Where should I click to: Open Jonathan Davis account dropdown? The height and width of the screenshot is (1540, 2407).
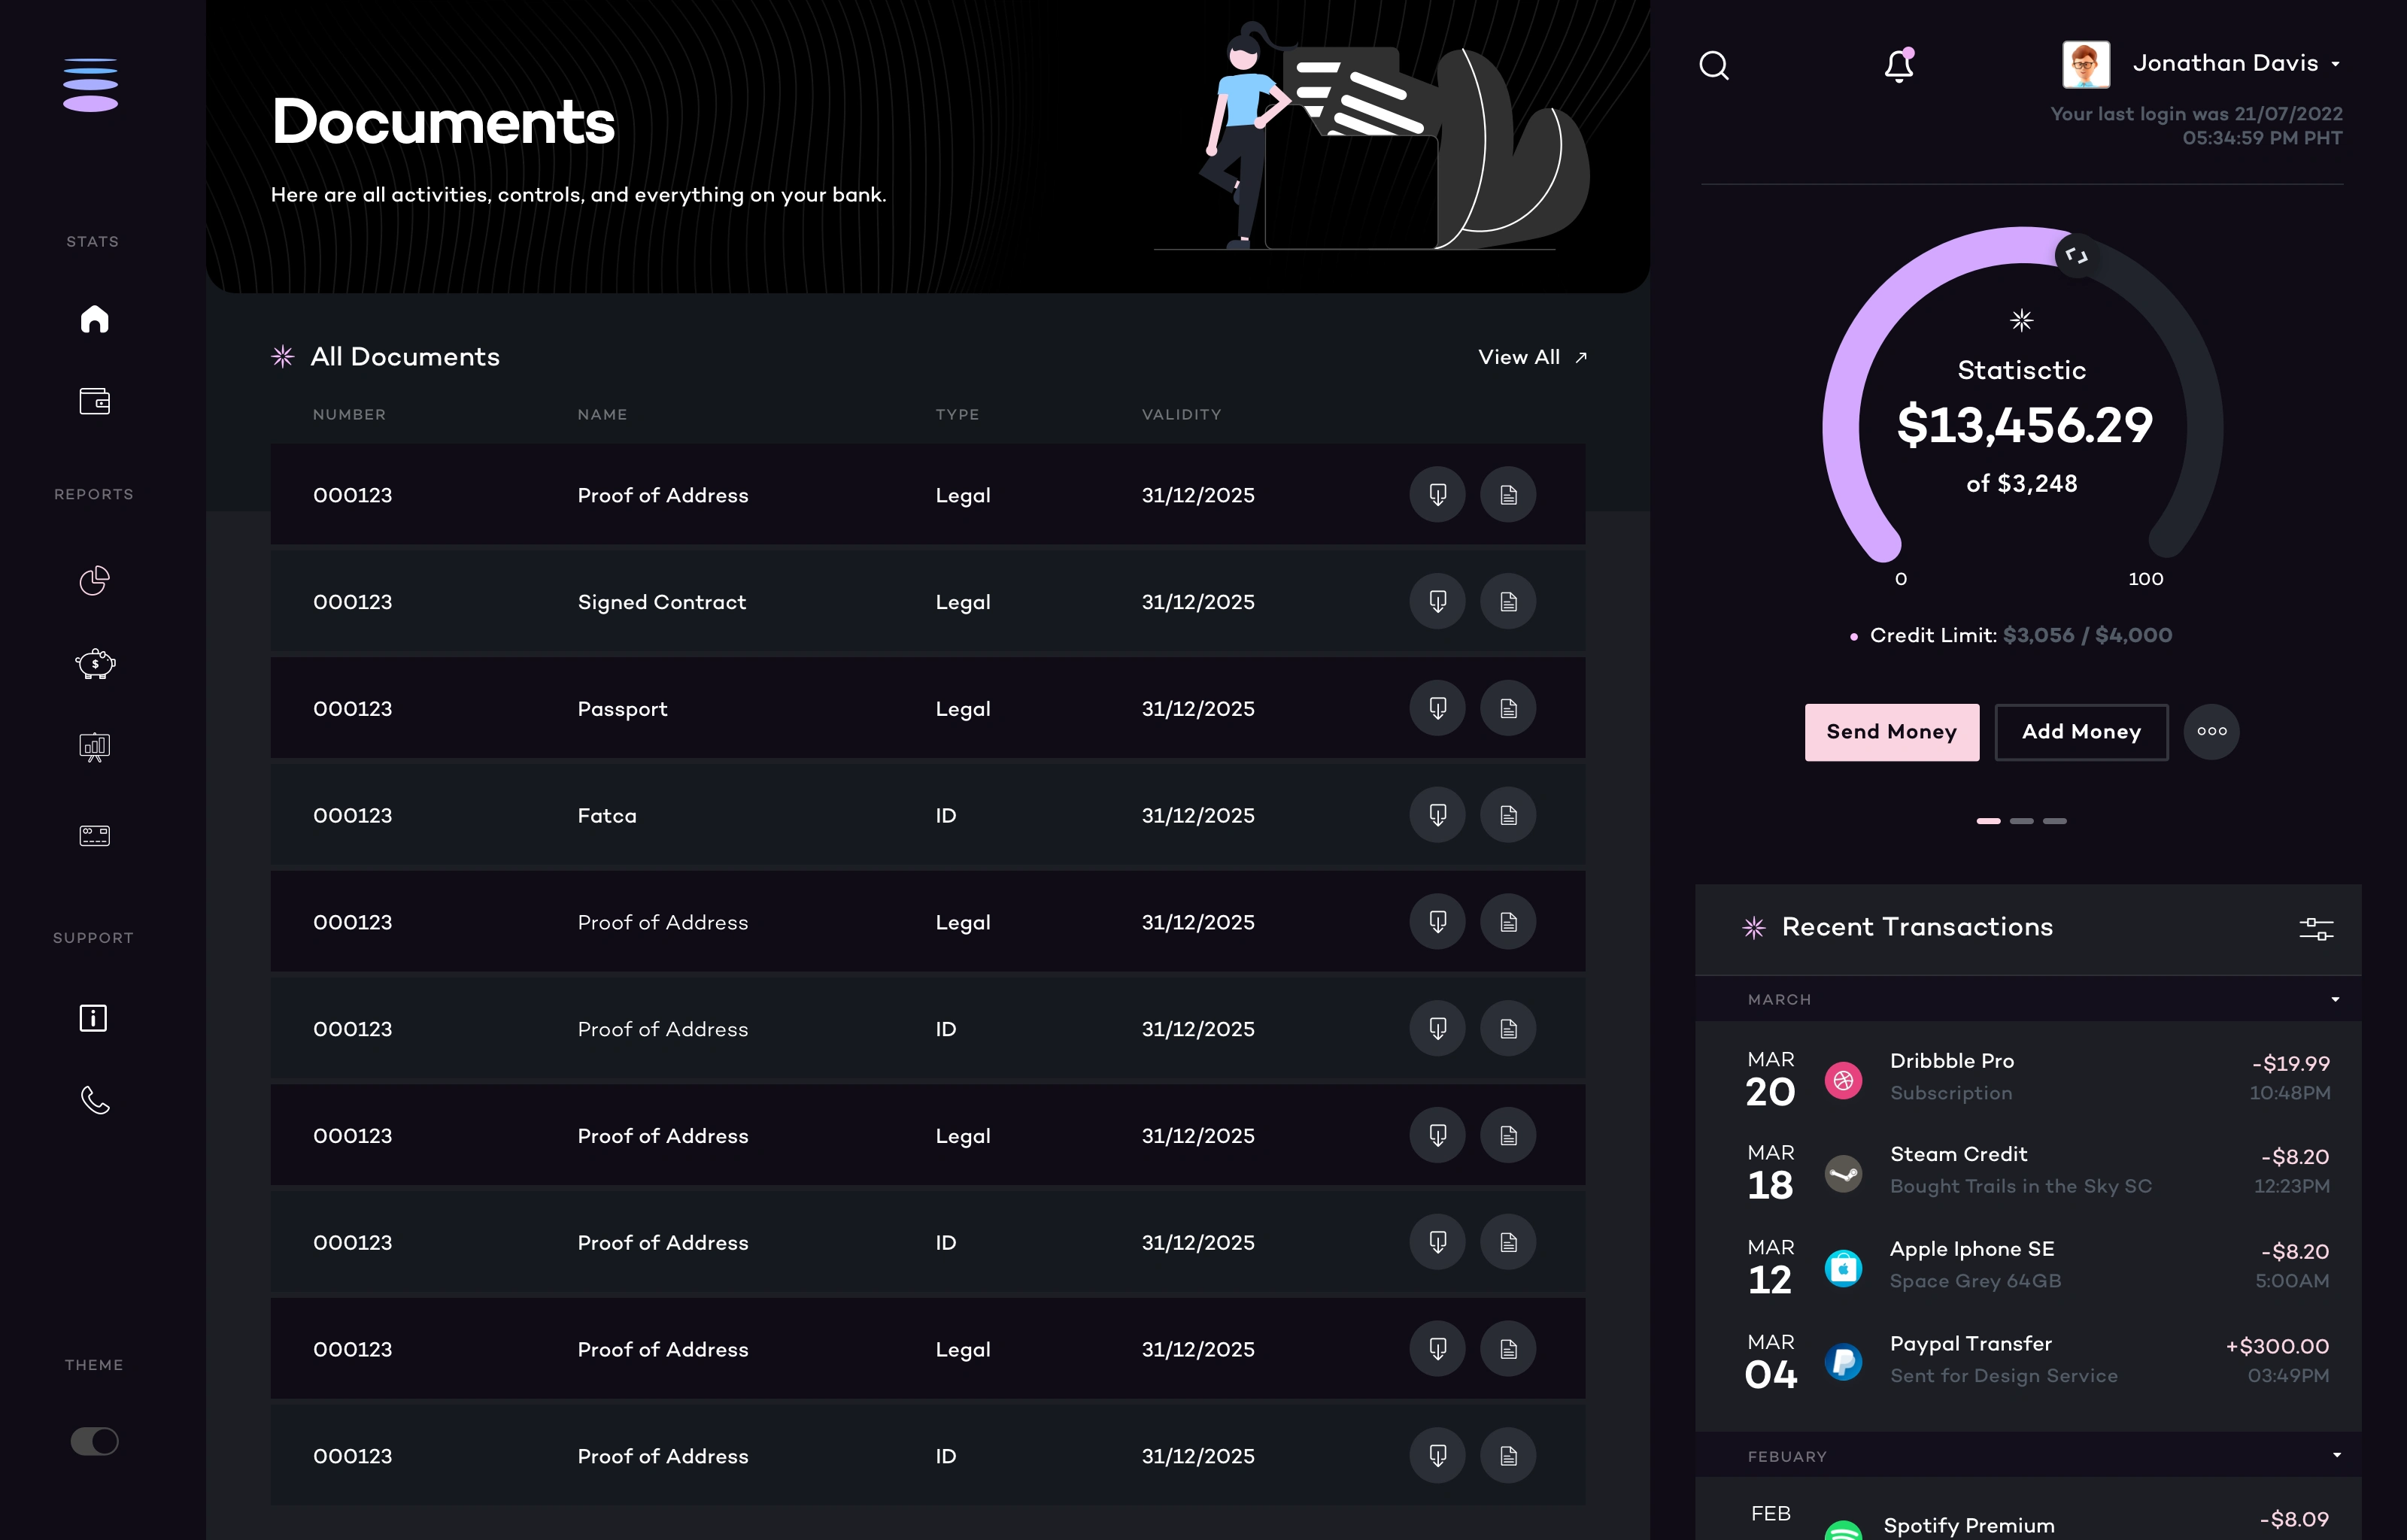pyautogui.click(x=2335, y=64)
